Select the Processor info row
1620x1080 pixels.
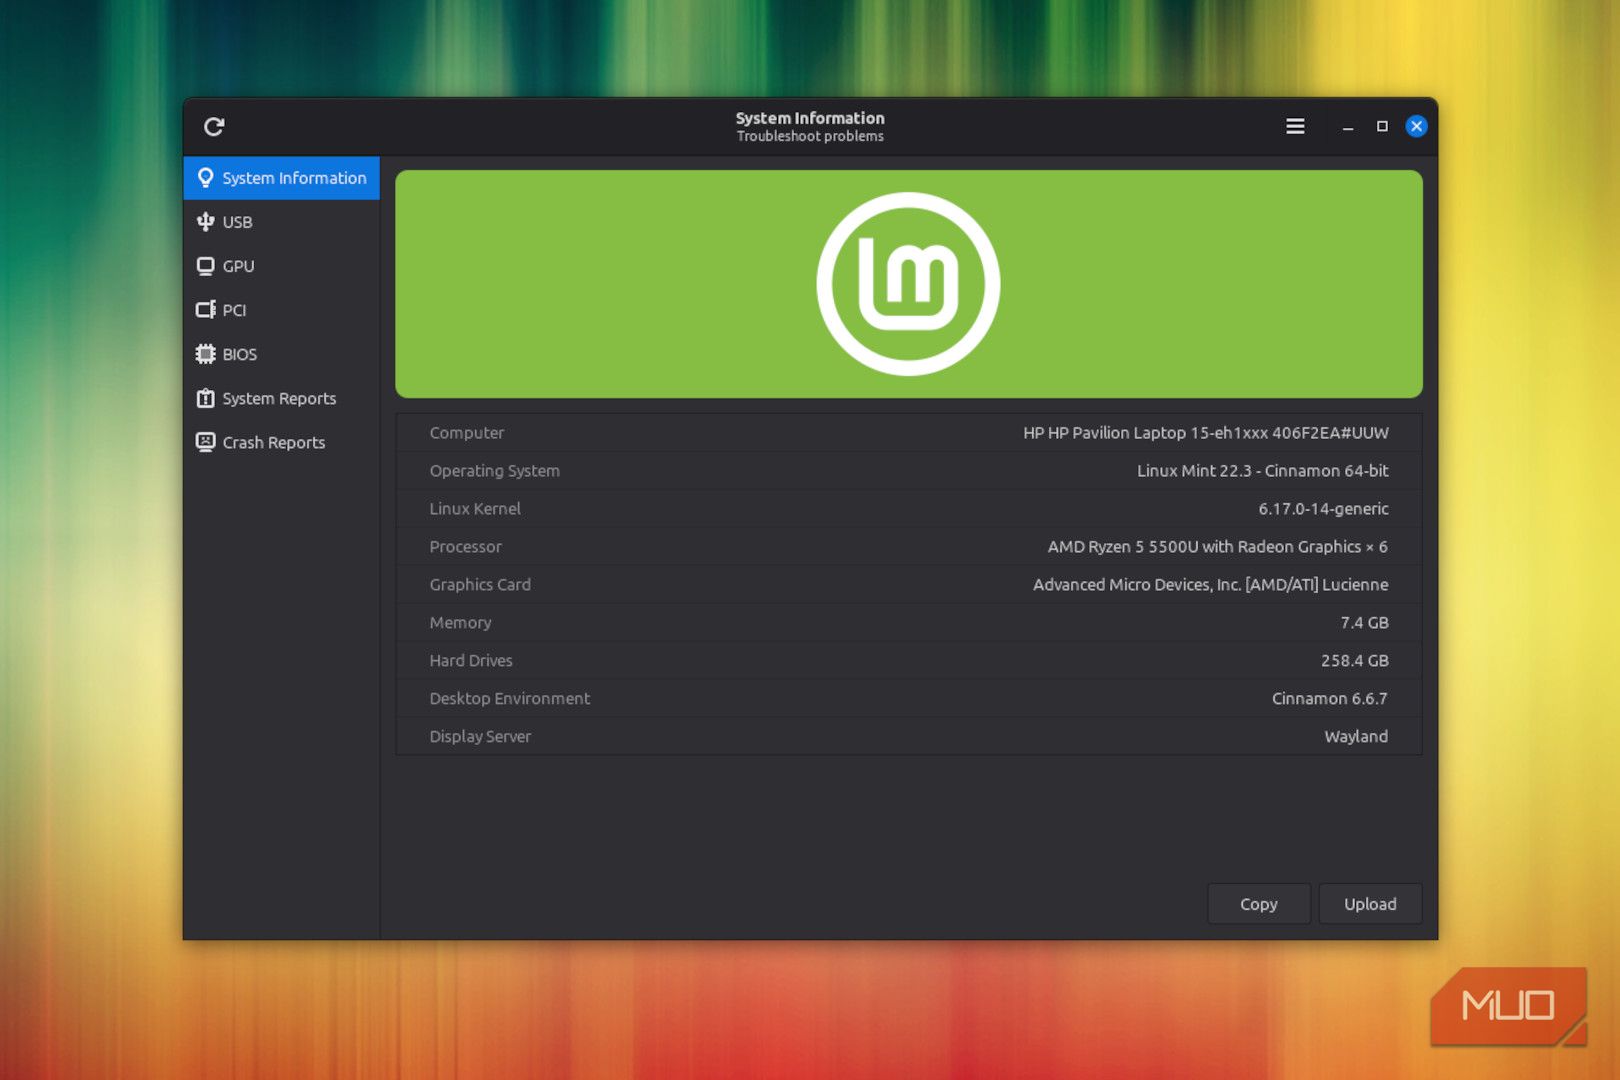click(908, 547)
